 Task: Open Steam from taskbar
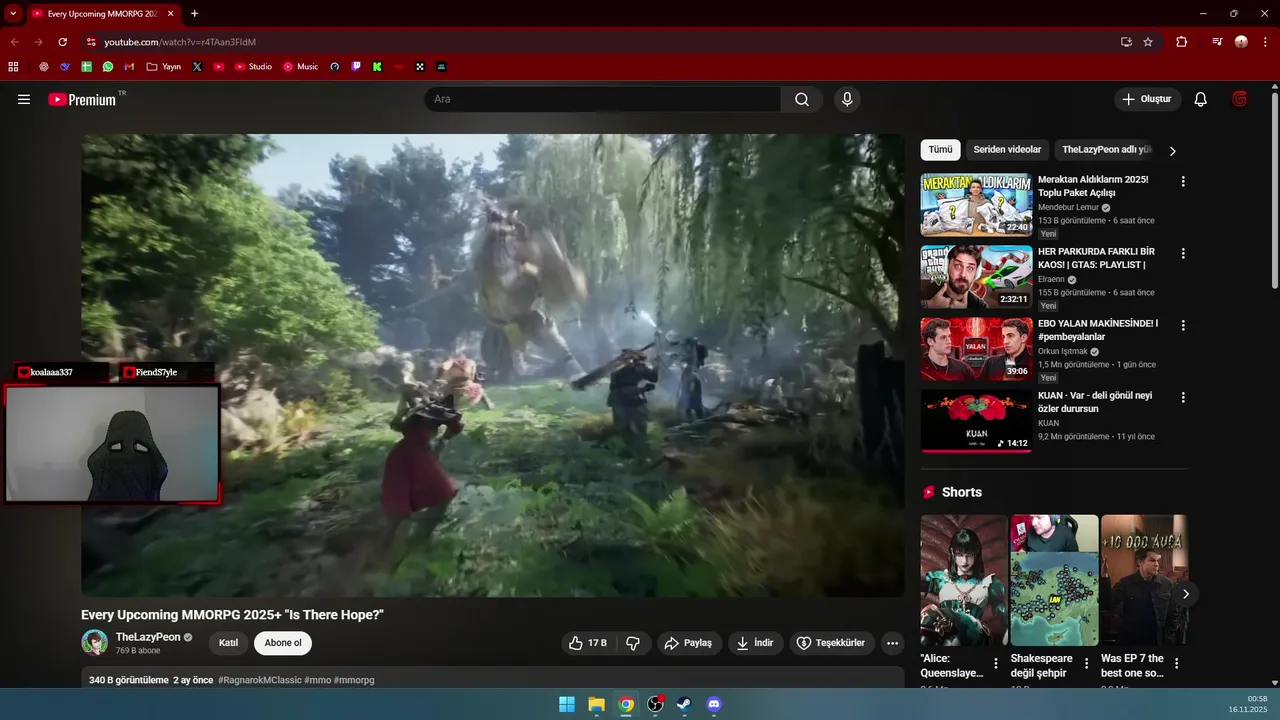[684, 704]
